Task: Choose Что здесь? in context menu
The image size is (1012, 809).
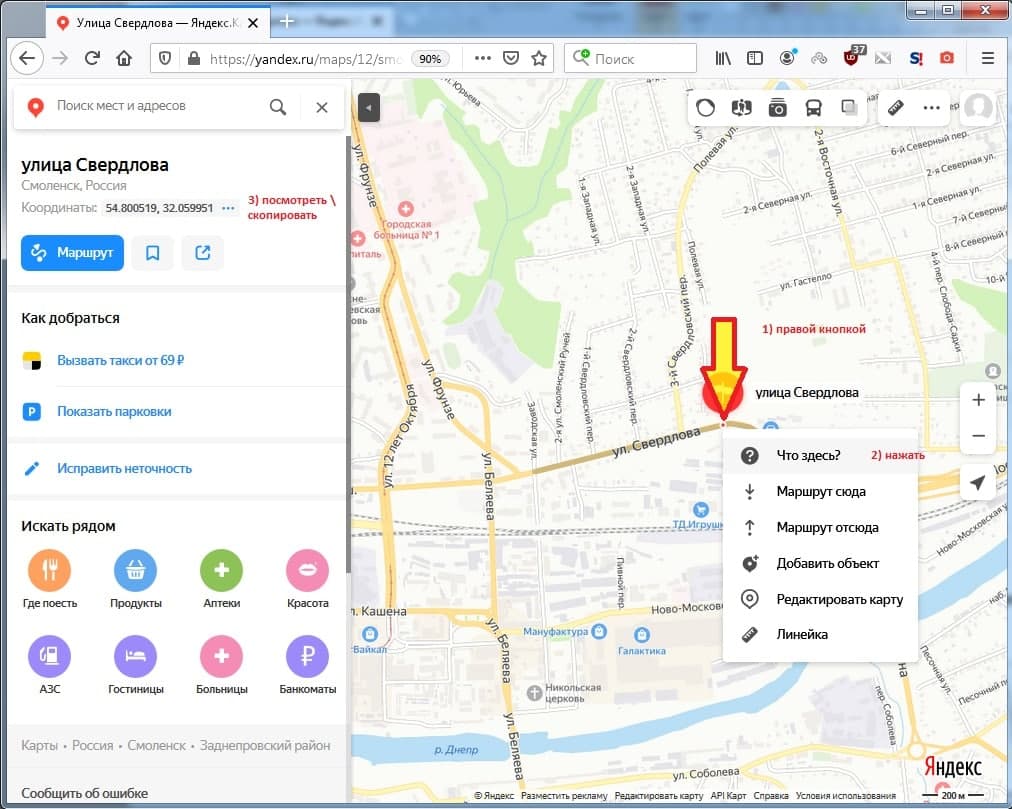Action: point(820,455)
